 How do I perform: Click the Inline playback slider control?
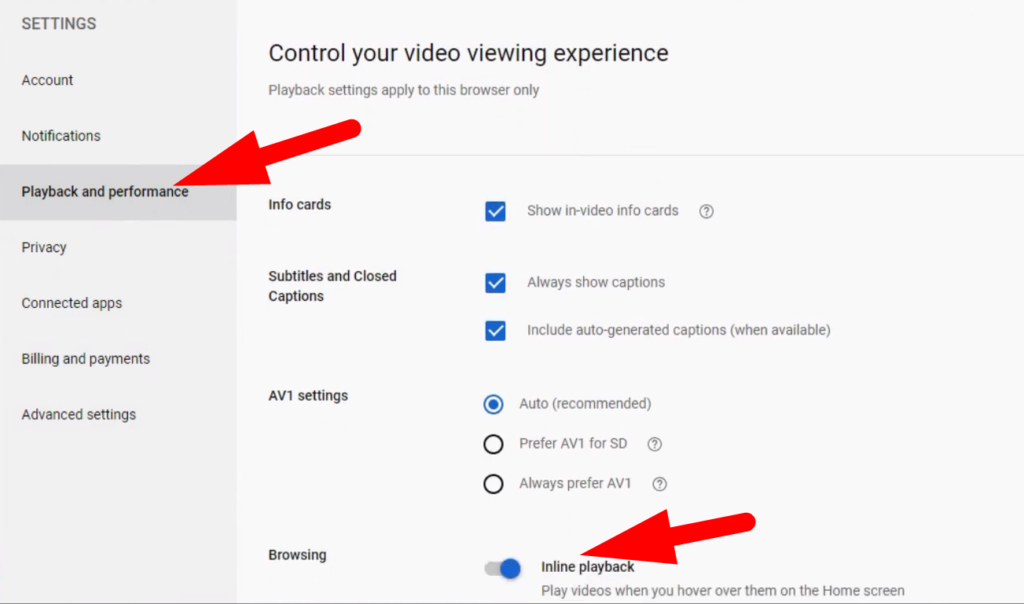[503, 567]
